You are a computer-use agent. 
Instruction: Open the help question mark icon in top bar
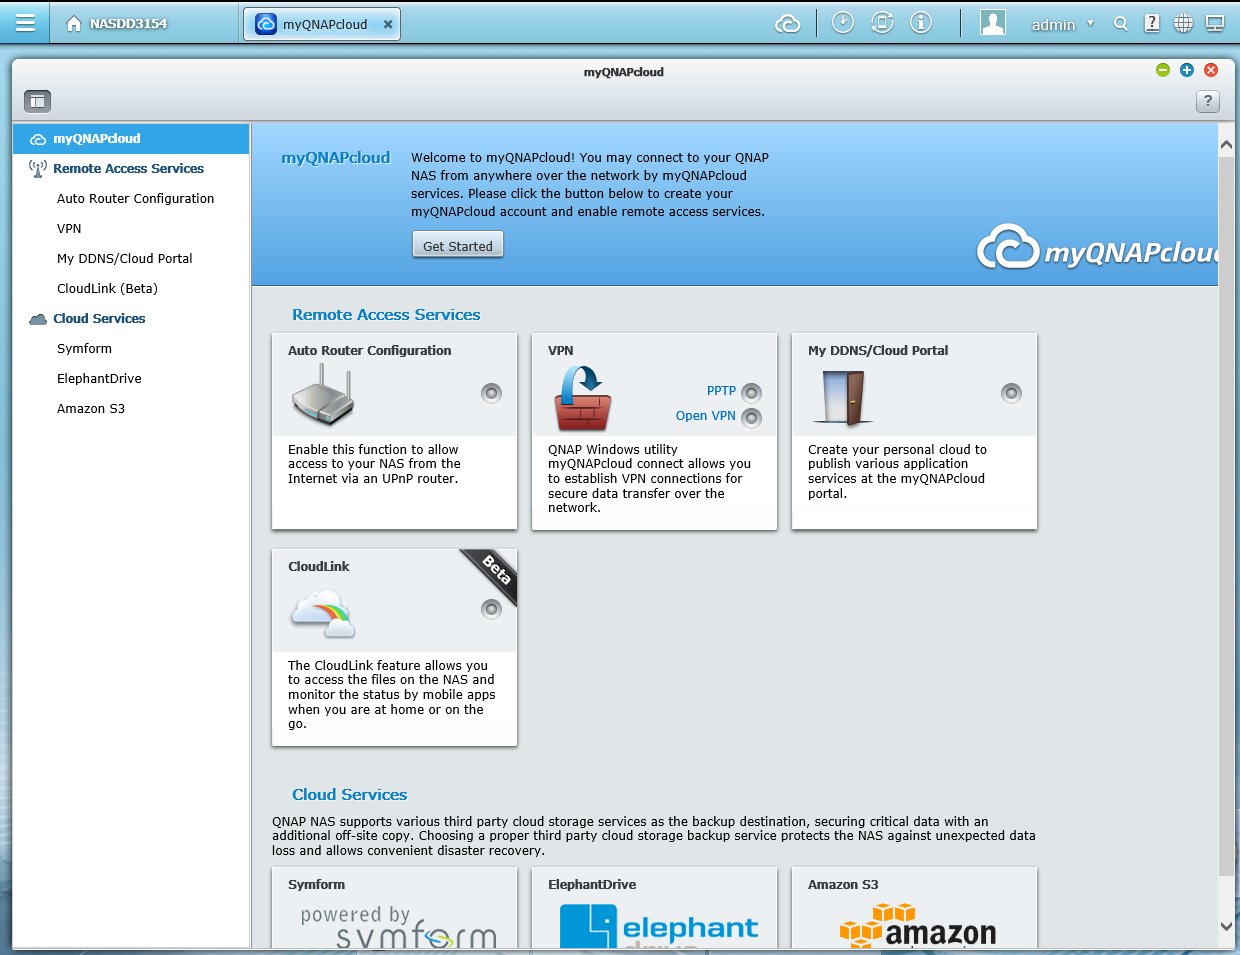click(x=1152, y=23)
